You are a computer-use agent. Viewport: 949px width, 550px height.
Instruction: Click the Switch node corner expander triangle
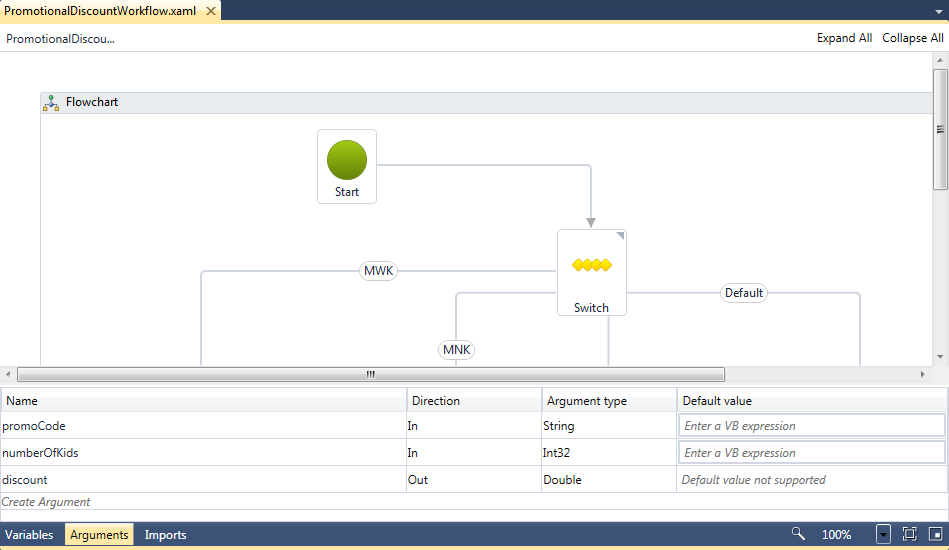[x=620, y=235]
